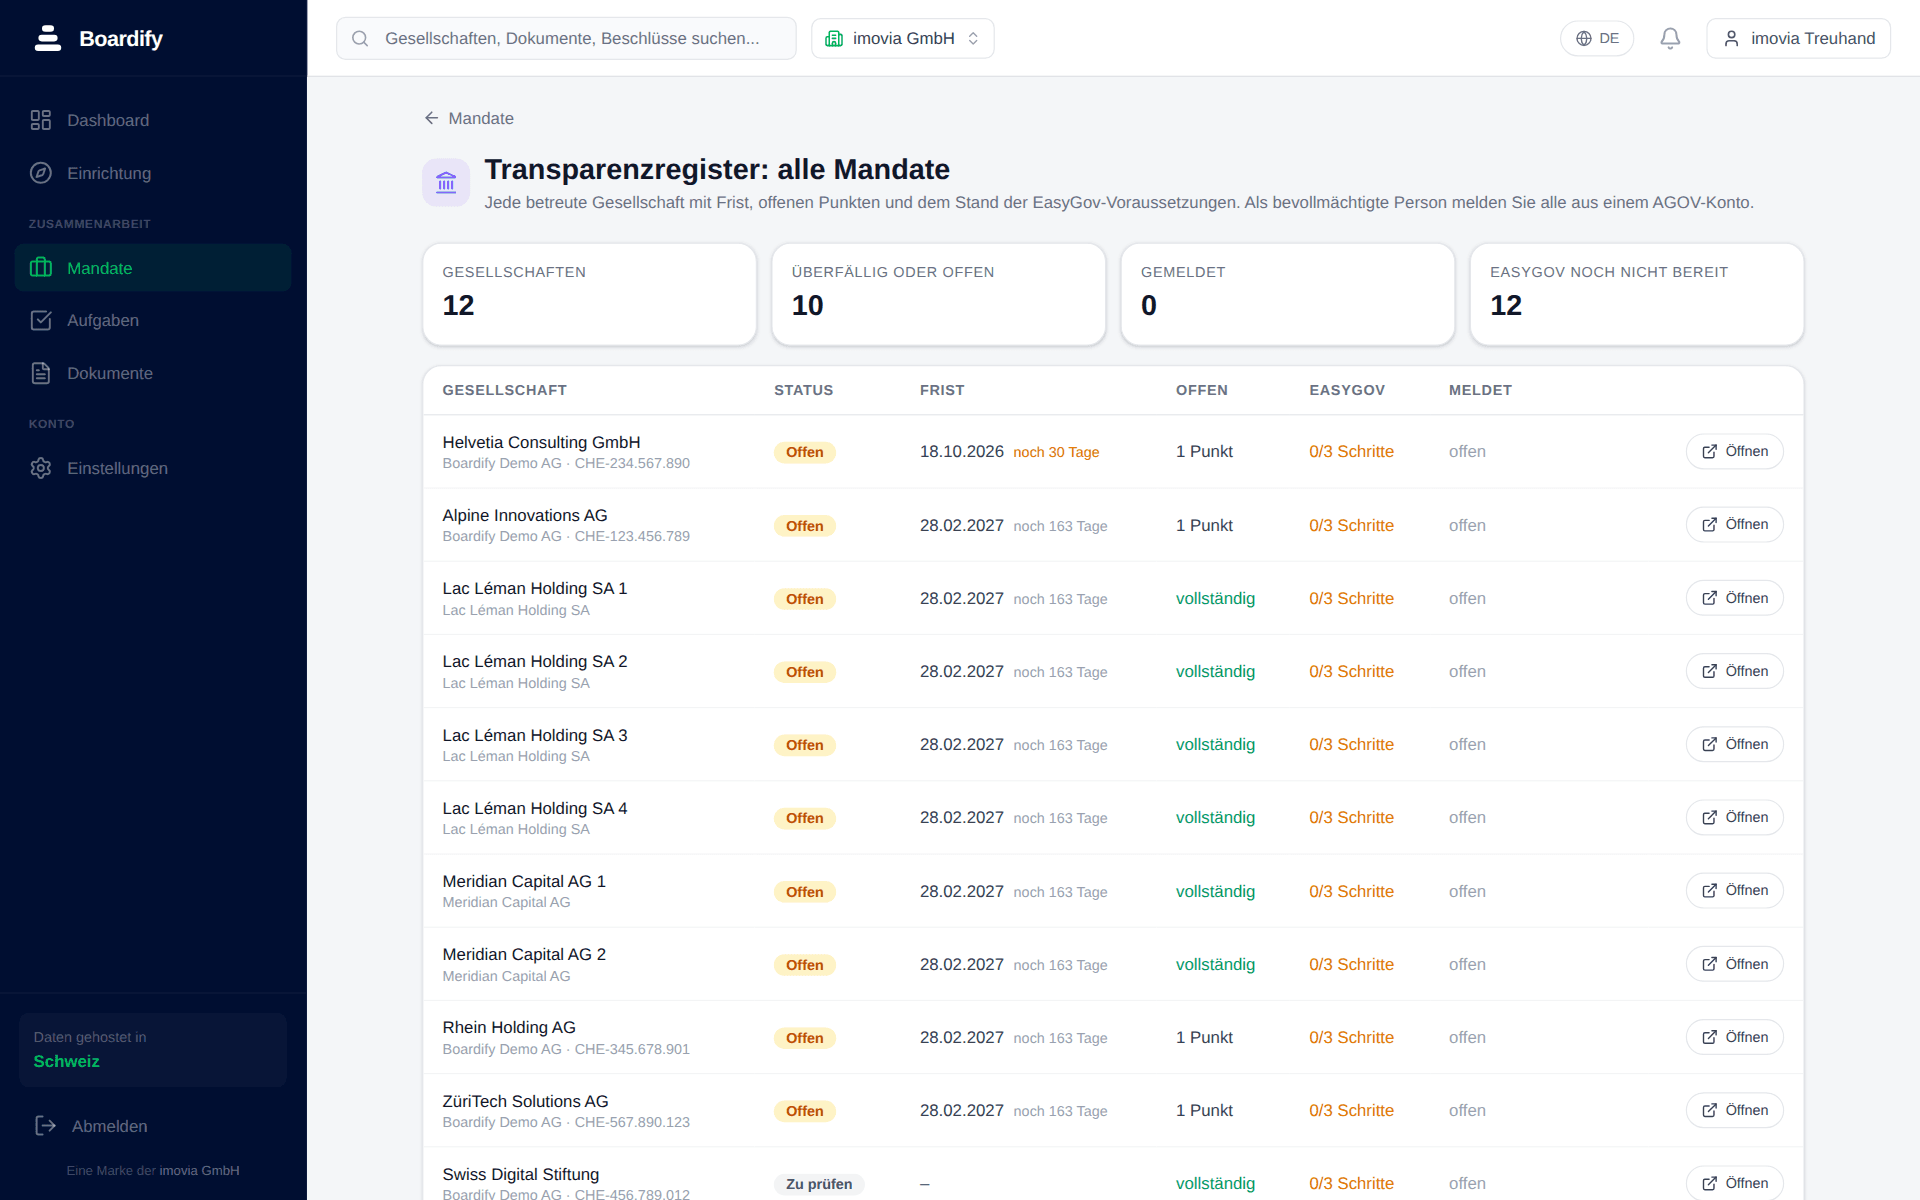Click the Gesellschaften 12 stat card
1920x1200 pixels.
[x=589, y=295]
